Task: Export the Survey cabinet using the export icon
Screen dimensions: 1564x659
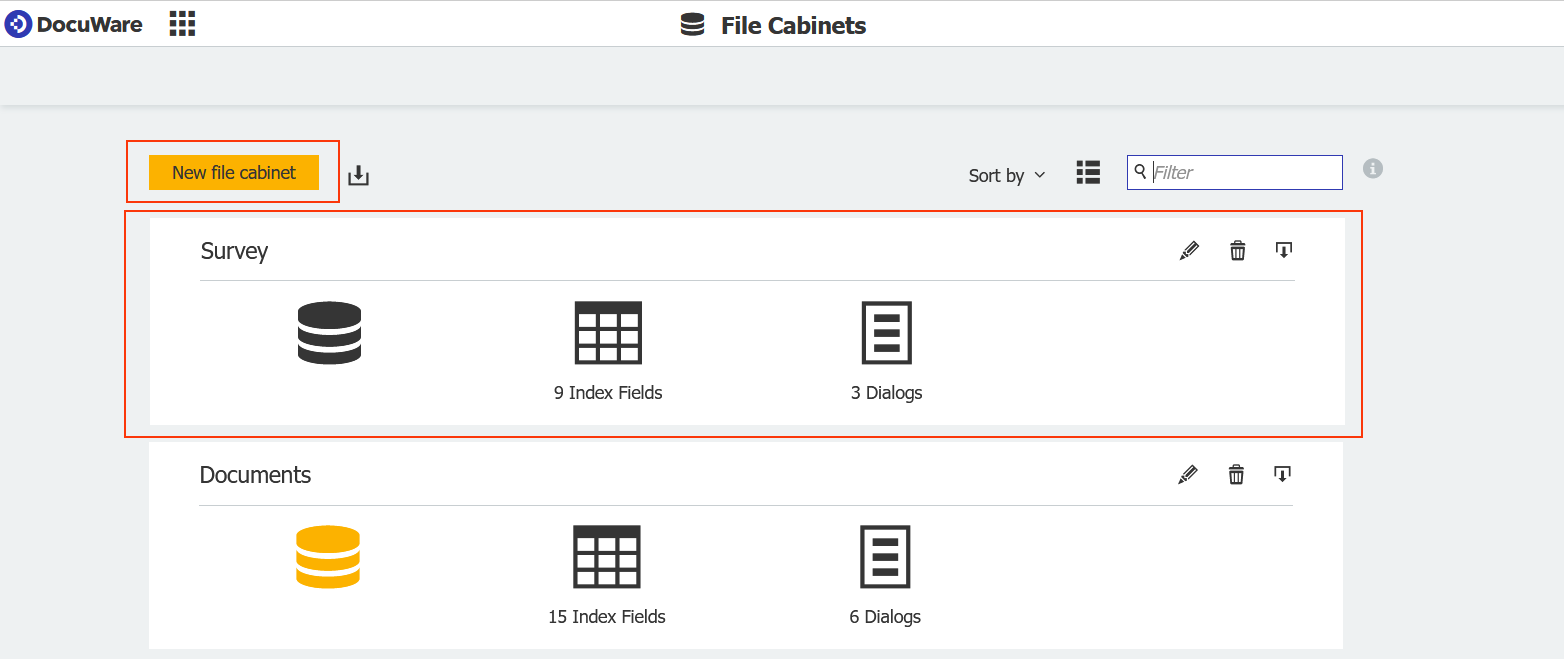Action: [x=1284, y=250]
